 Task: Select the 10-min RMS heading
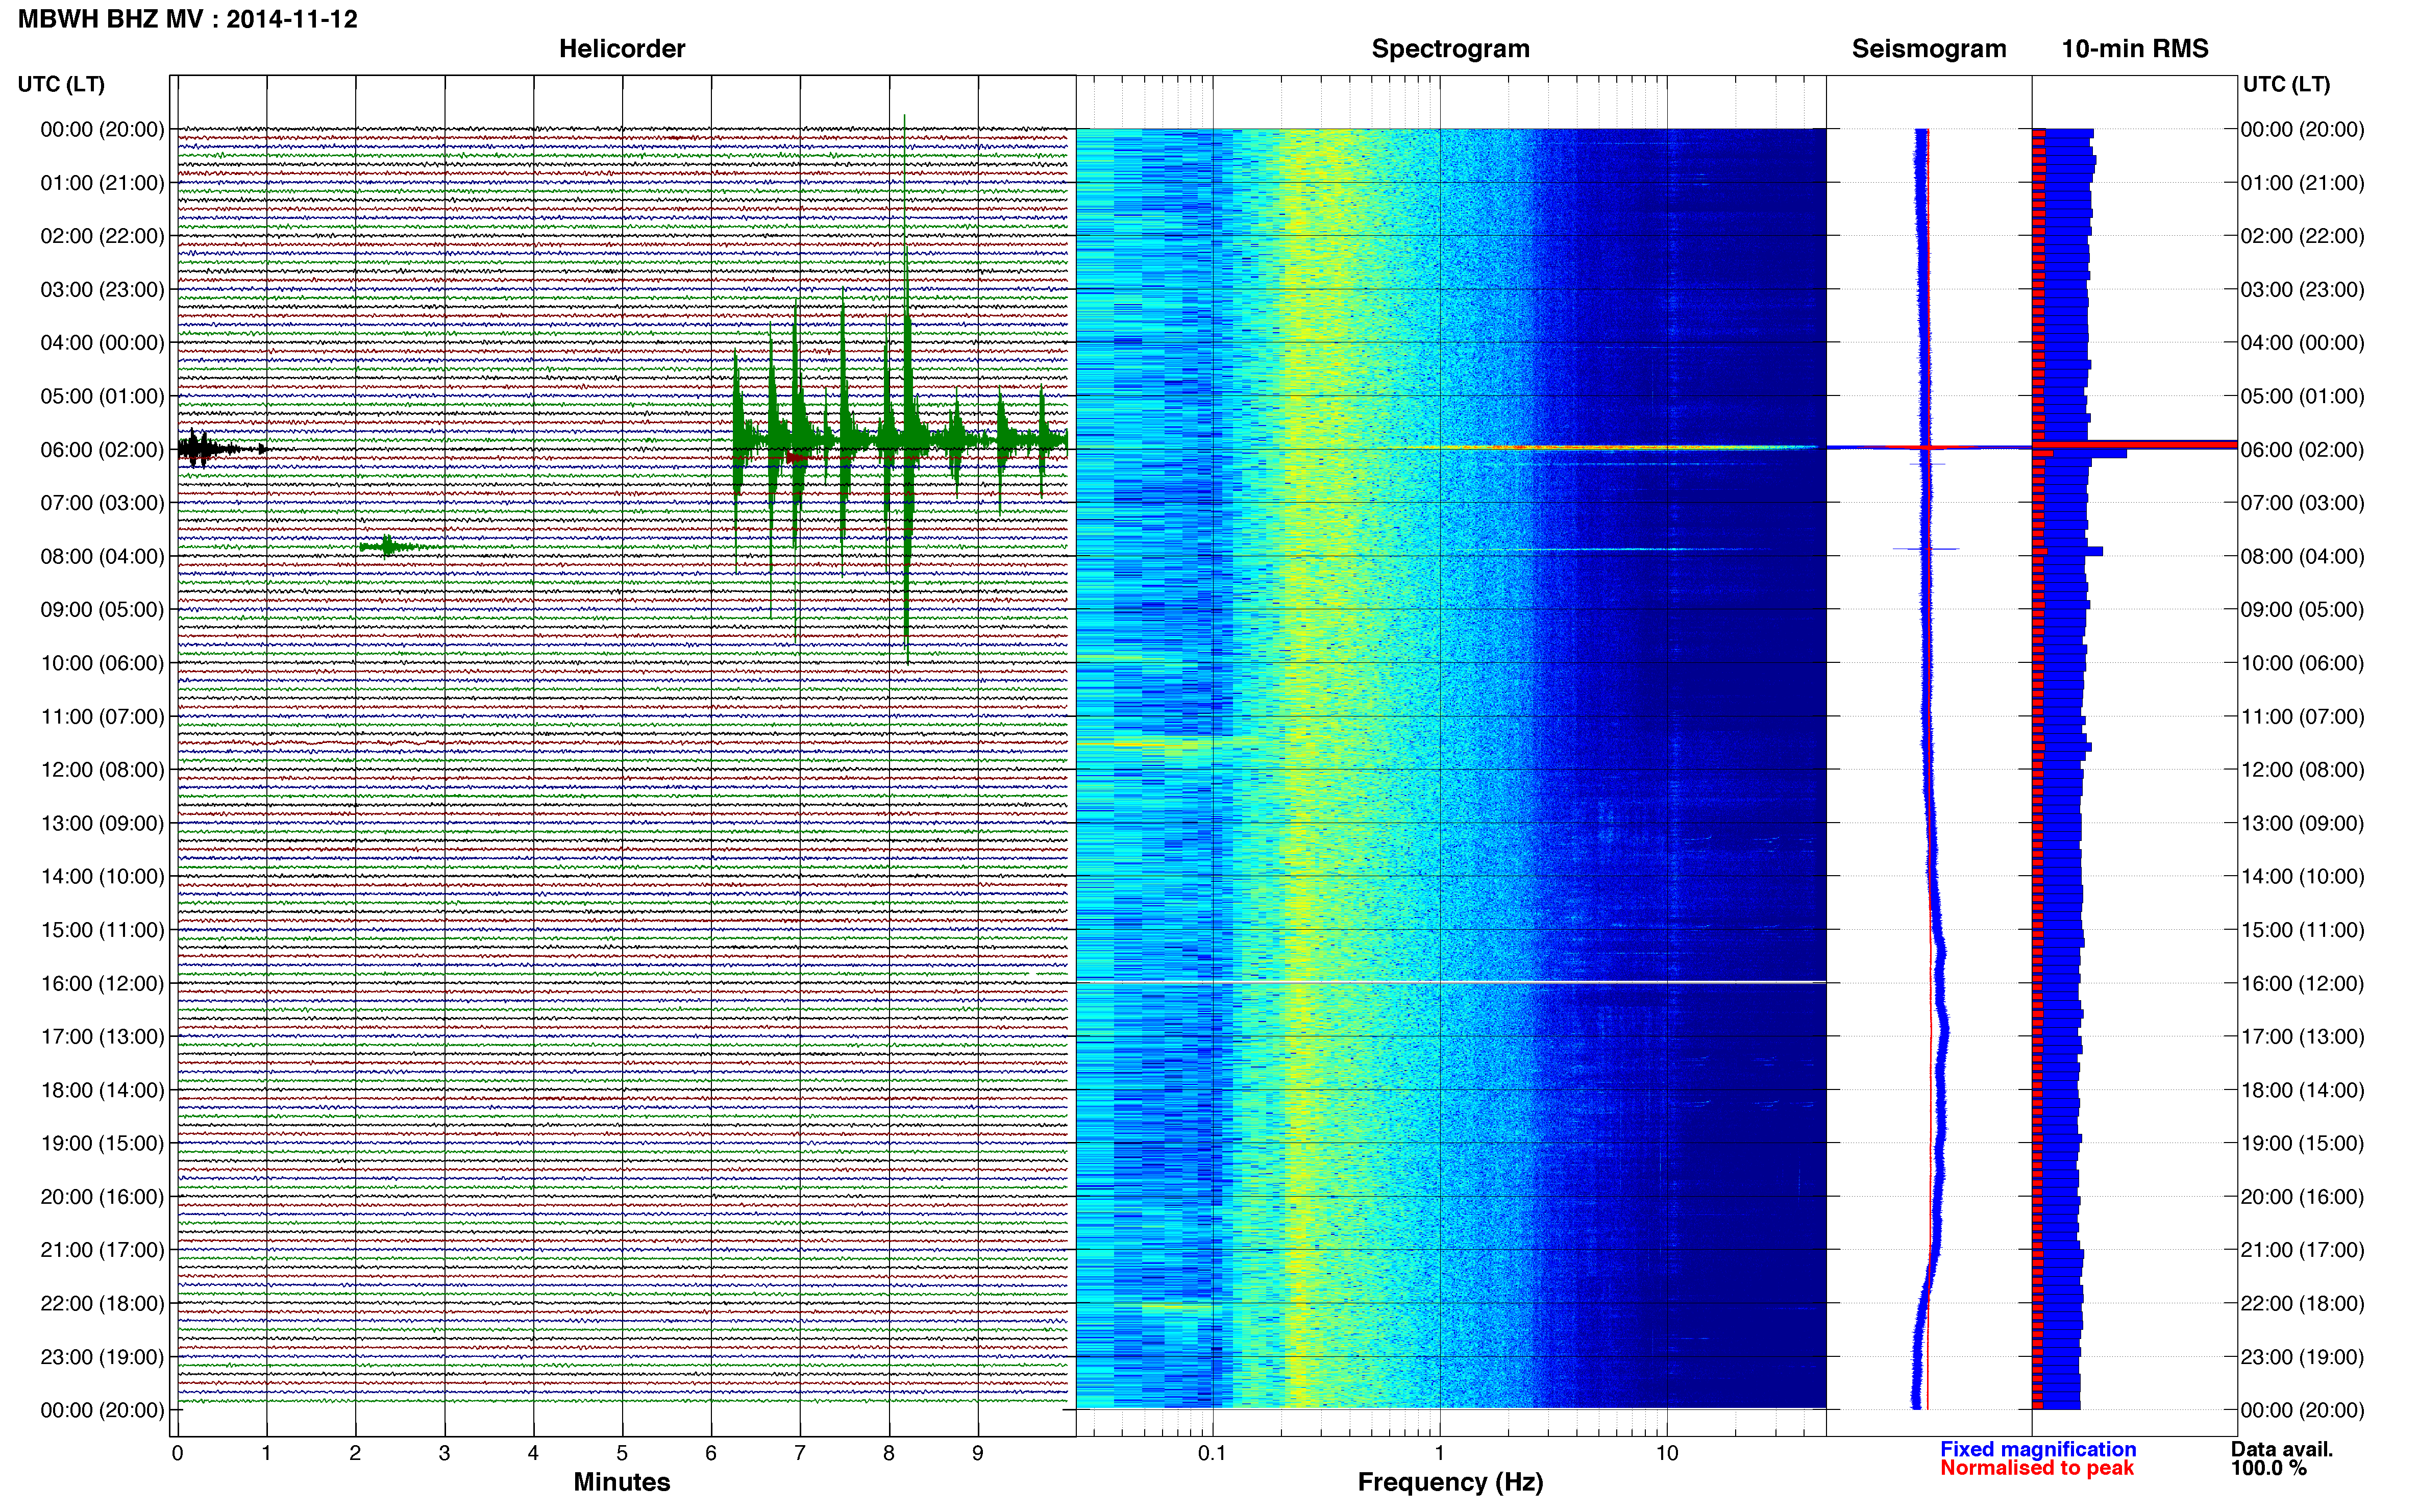pos(2135,49)
